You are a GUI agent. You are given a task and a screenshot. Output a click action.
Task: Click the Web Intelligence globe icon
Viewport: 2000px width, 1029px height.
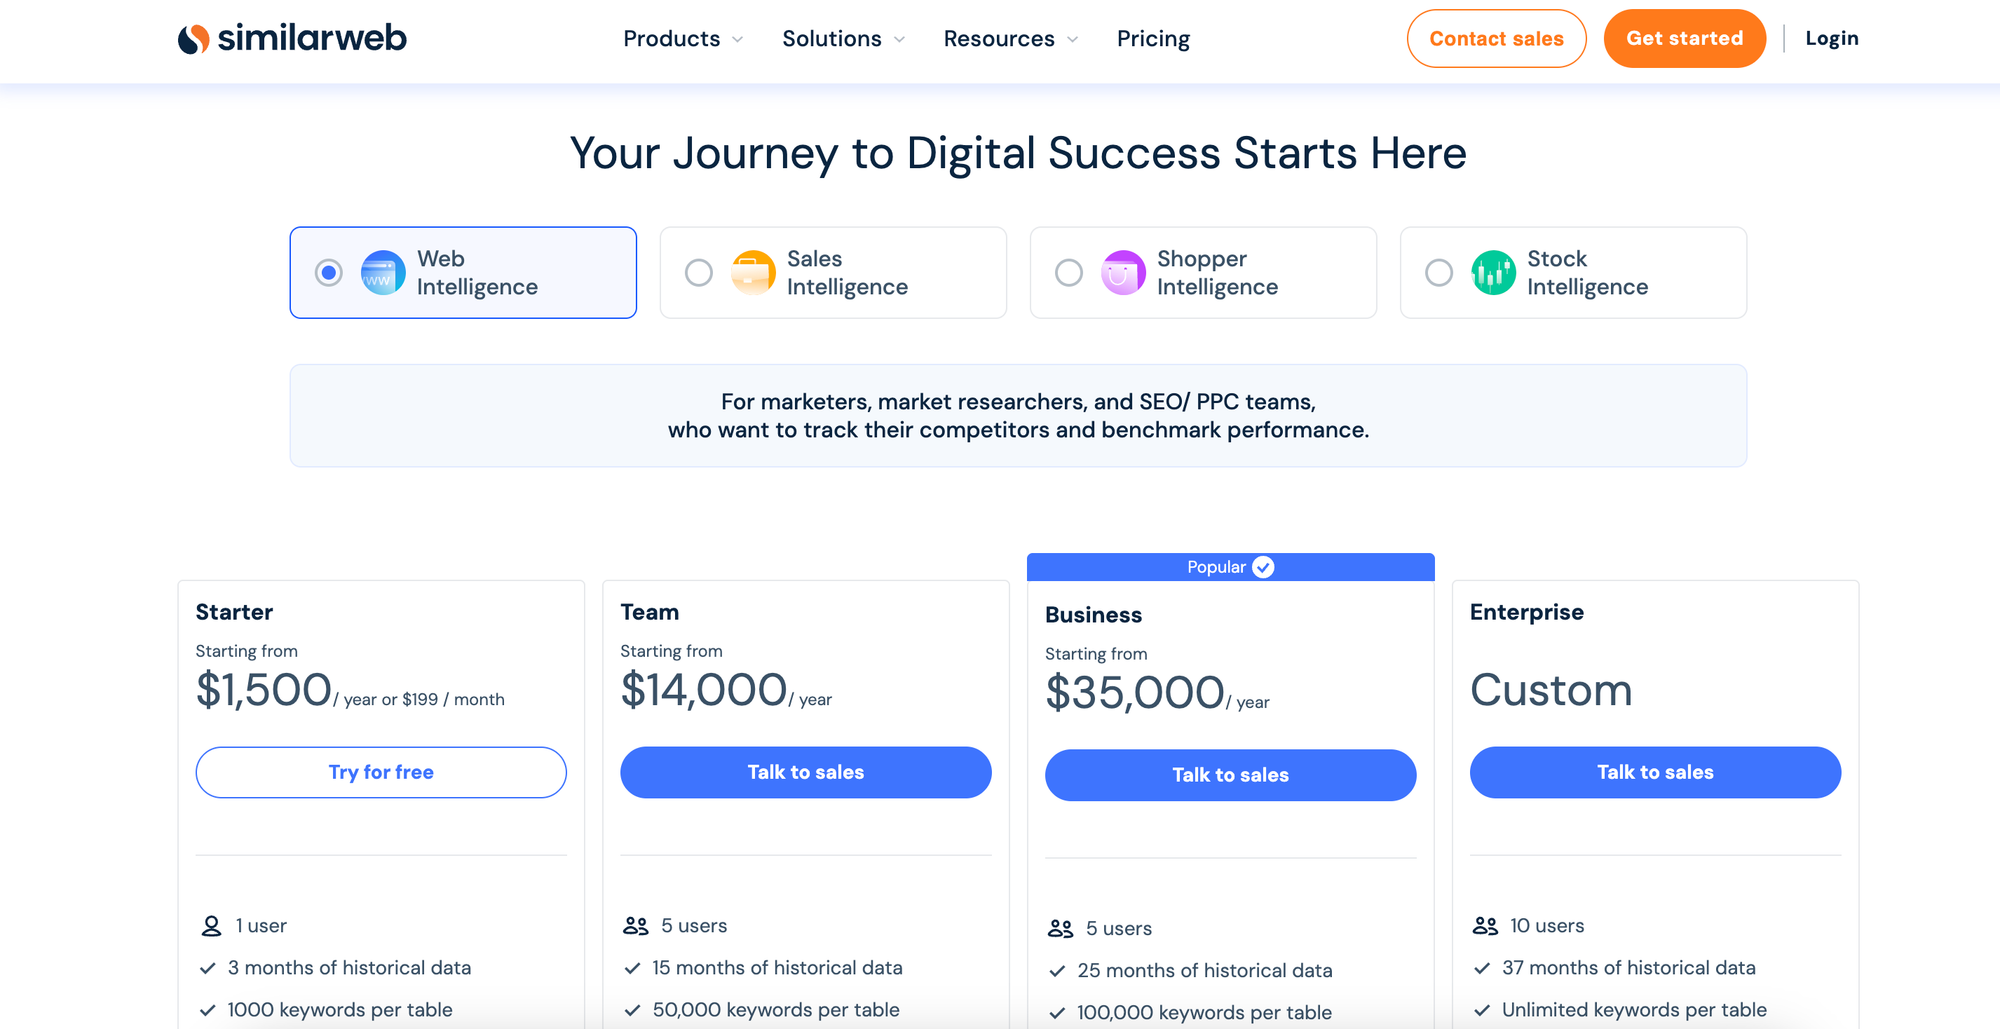(x=383, y=273)
